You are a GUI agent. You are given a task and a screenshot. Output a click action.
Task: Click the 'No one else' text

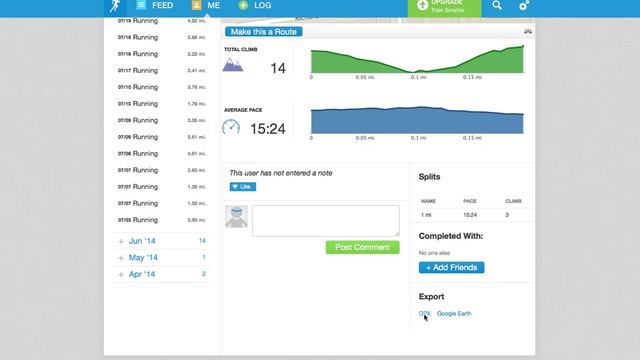click(x=434, y=253)
